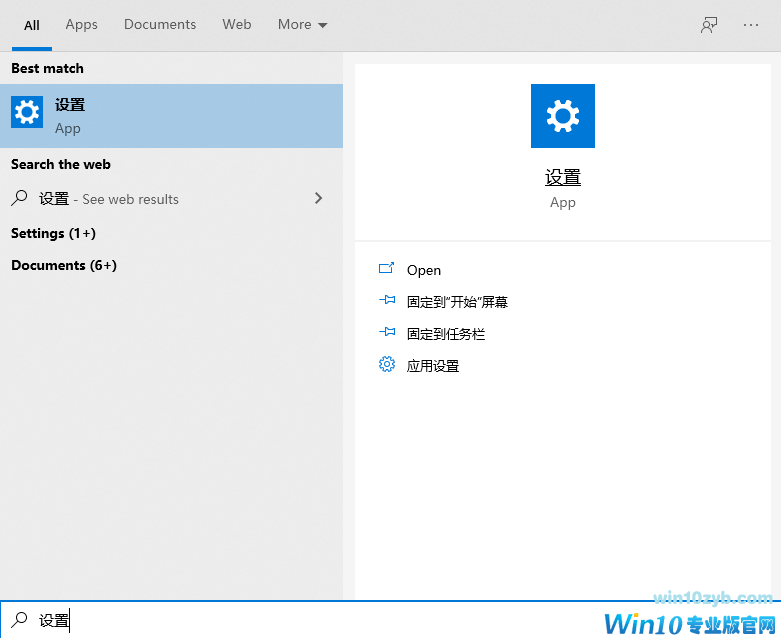Open the feedback person icon

709,25
